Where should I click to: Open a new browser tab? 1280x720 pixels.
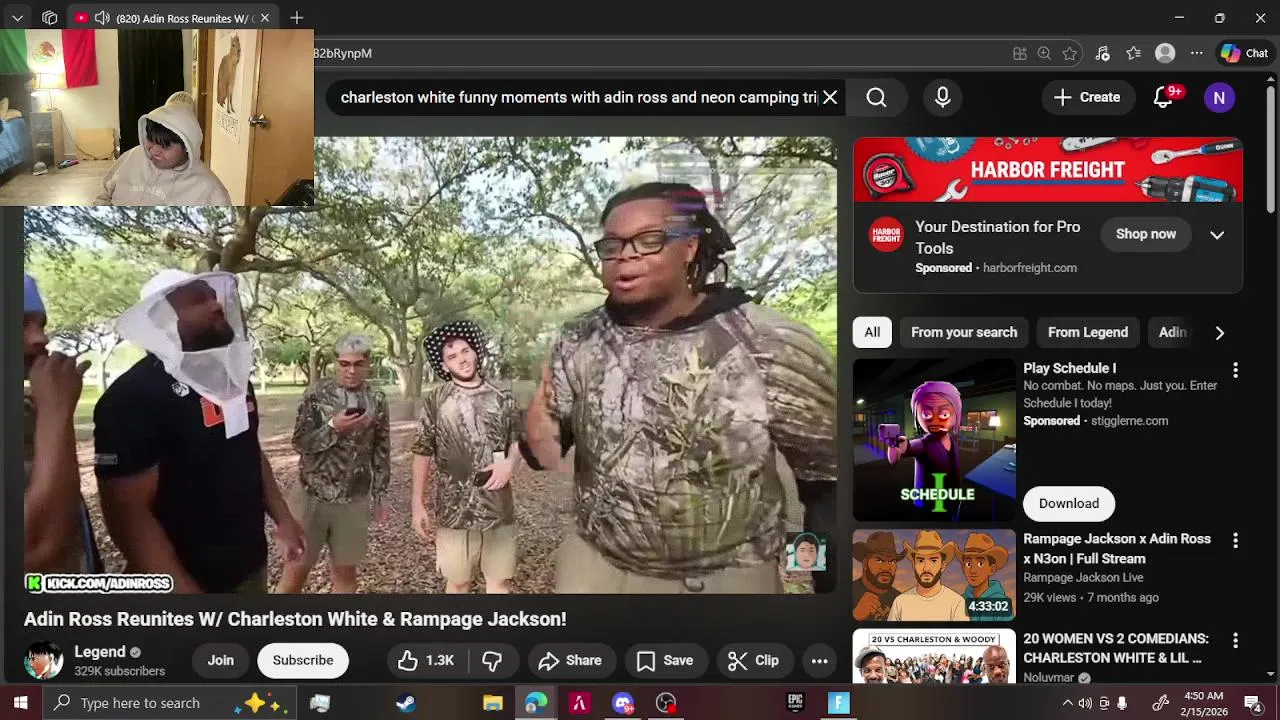pos(297,18)
